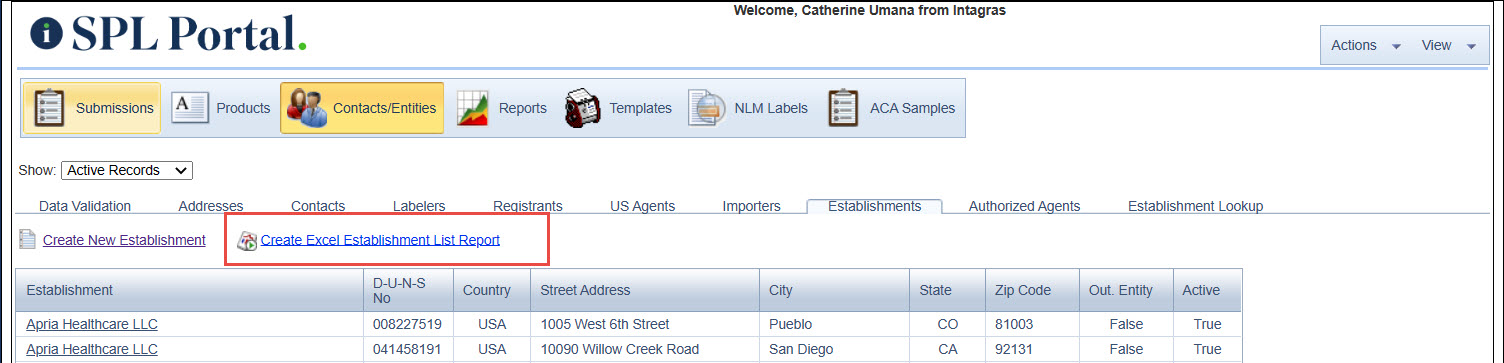
Task: Switch to the Labelers tab
Action: [x=419, y=206]
